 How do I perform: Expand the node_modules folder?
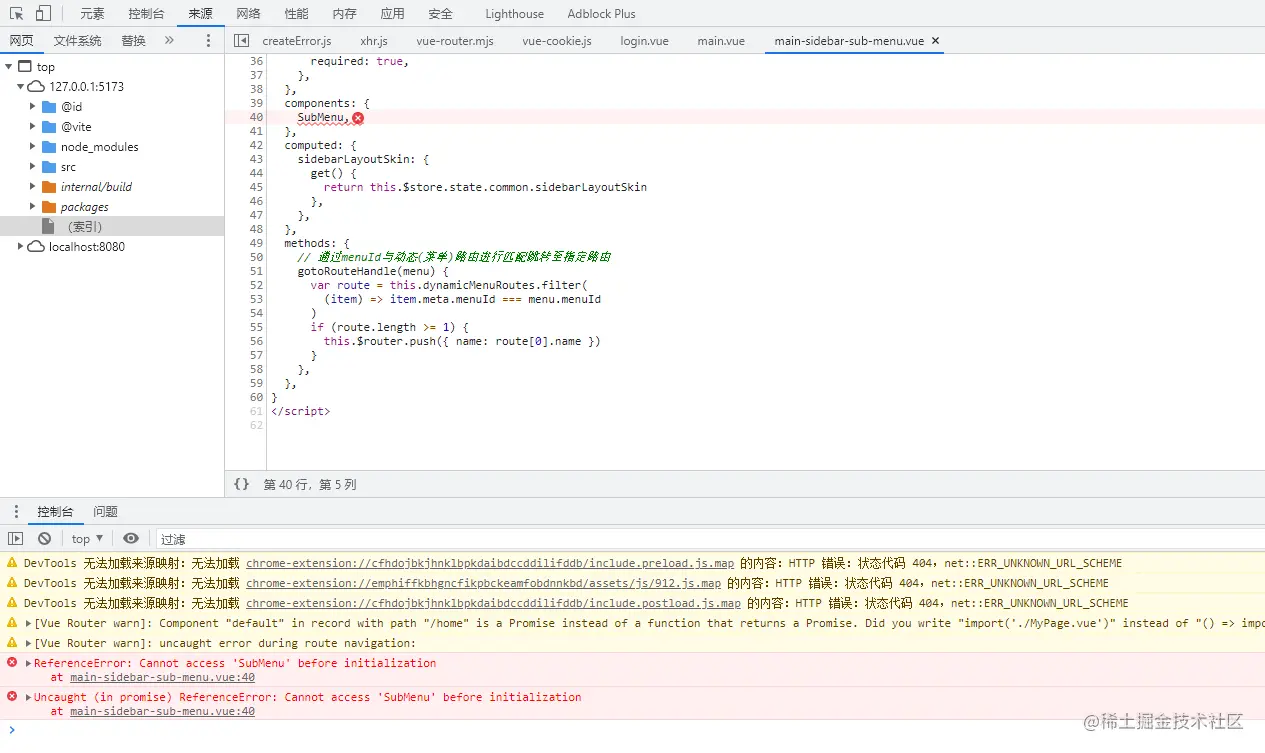point(33,146)
